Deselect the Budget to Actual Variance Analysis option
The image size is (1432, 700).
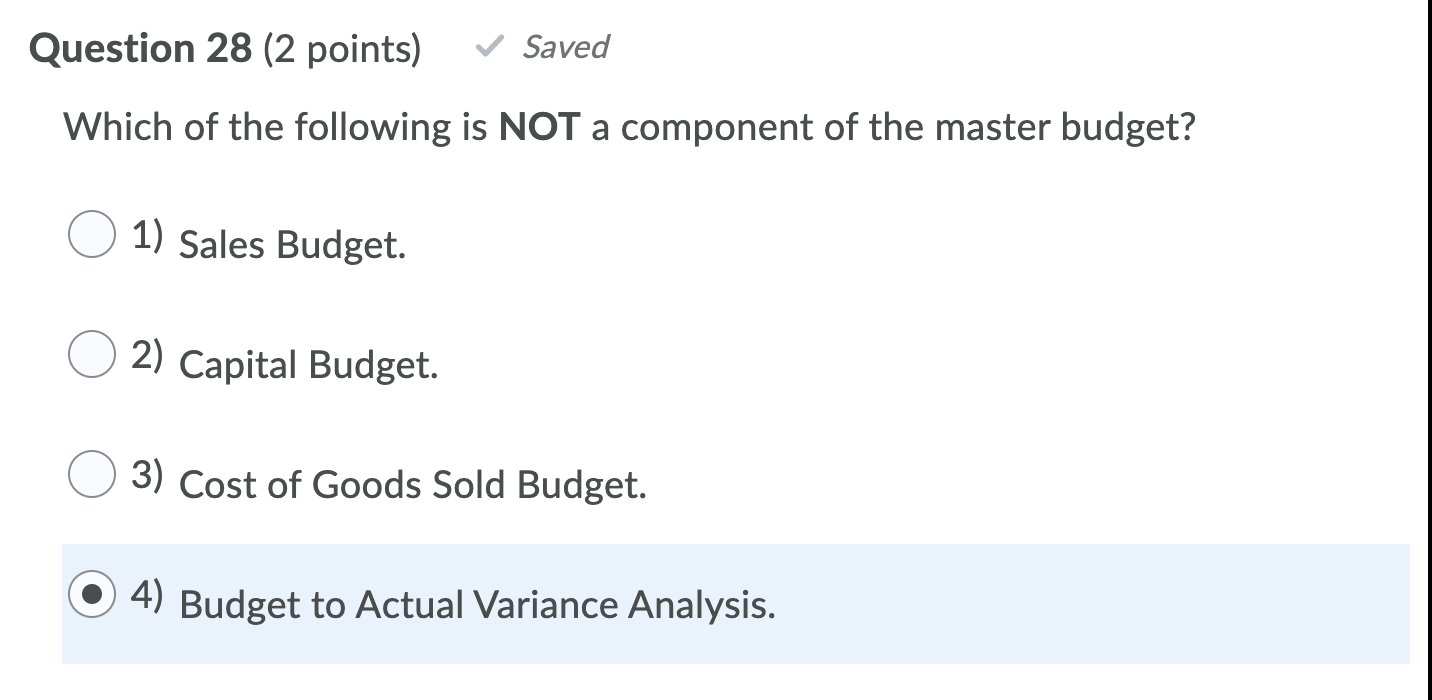coord(91,594)
